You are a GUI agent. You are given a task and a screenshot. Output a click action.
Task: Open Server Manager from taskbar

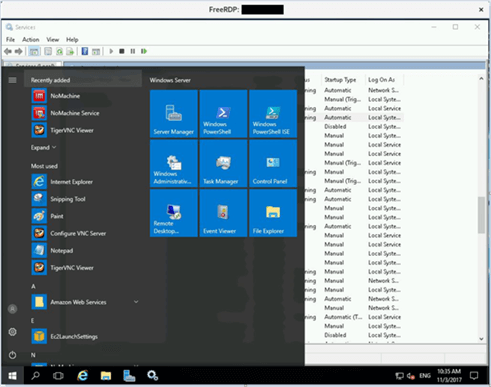point(129,376)
